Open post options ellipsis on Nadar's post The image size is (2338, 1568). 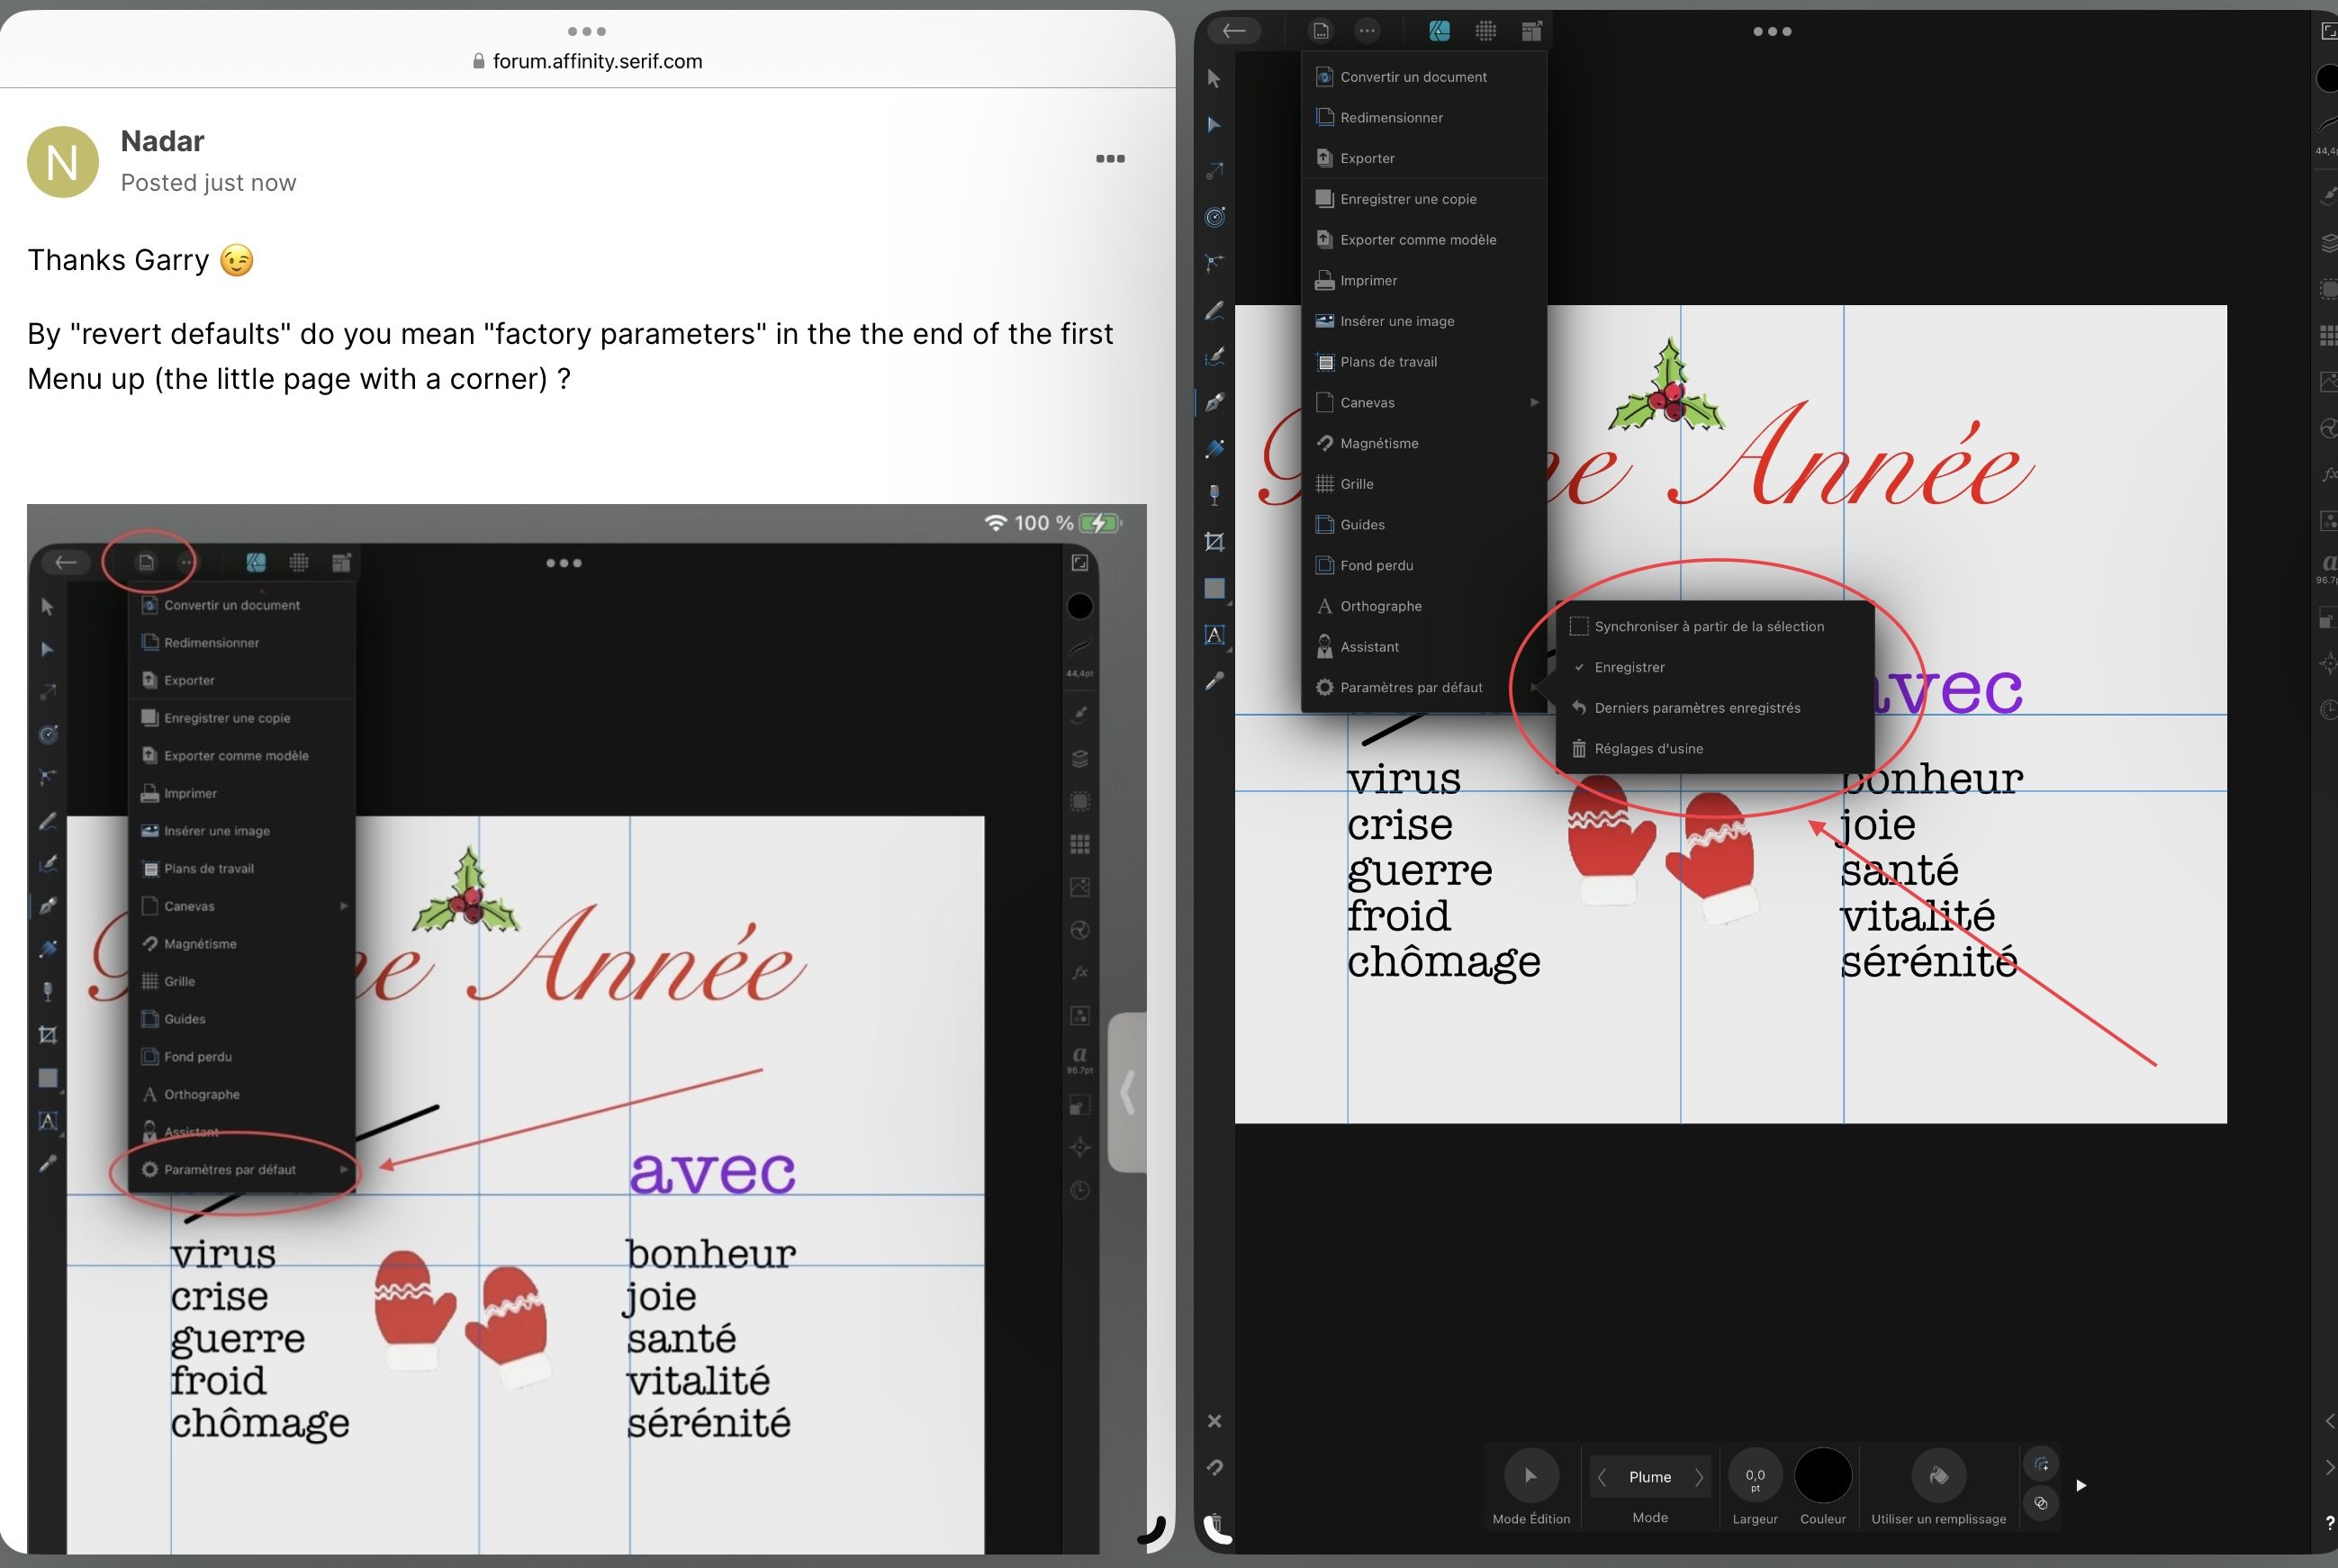click(x=1110, y=158)
